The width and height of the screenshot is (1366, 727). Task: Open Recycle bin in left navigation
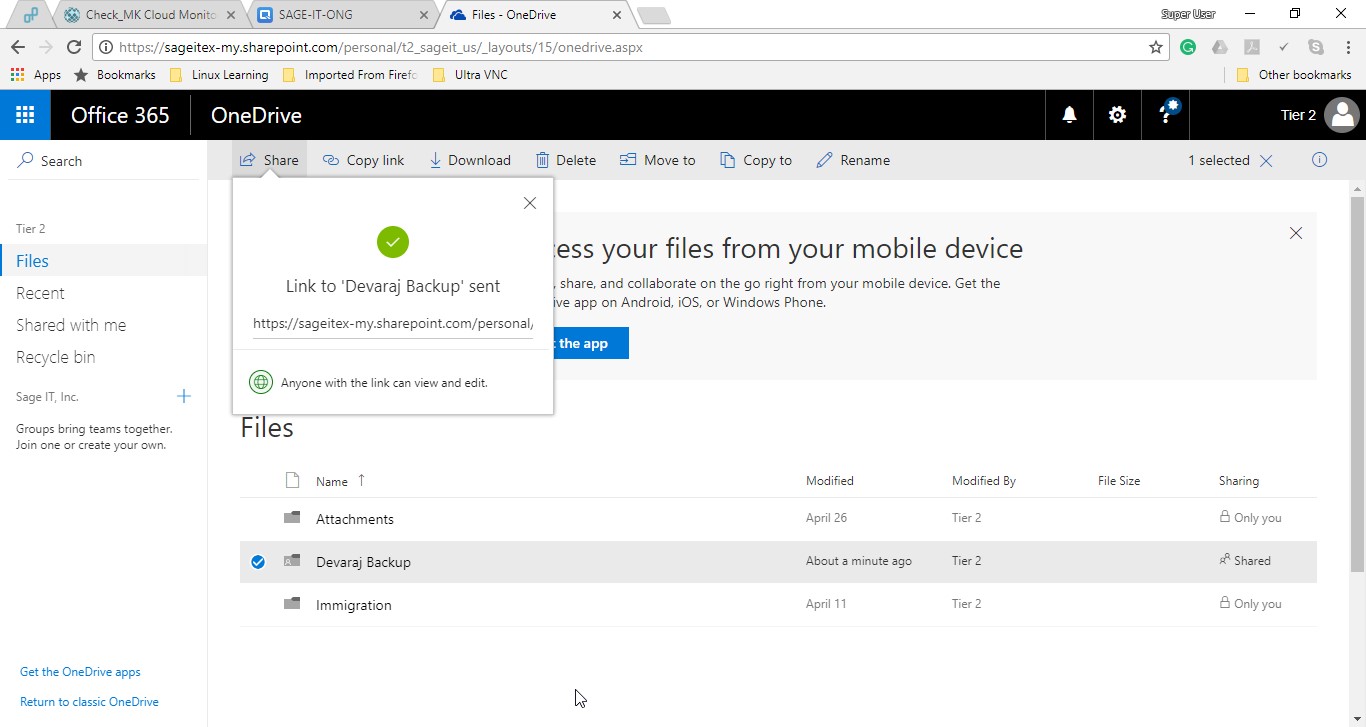click(56, 357)
